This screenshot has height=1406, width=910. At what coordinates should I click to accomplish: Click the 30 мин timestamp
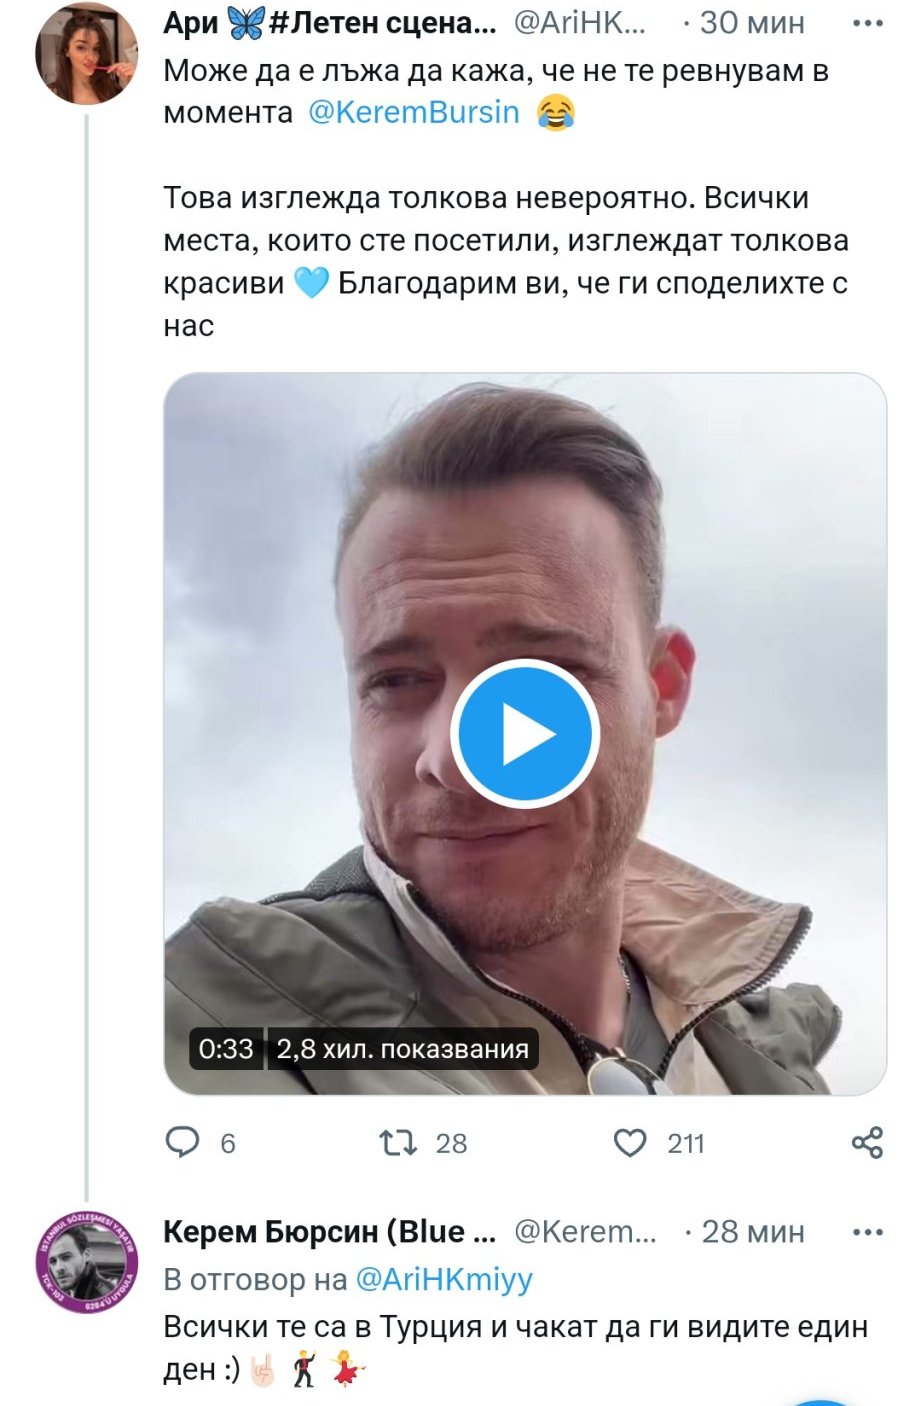752,23
